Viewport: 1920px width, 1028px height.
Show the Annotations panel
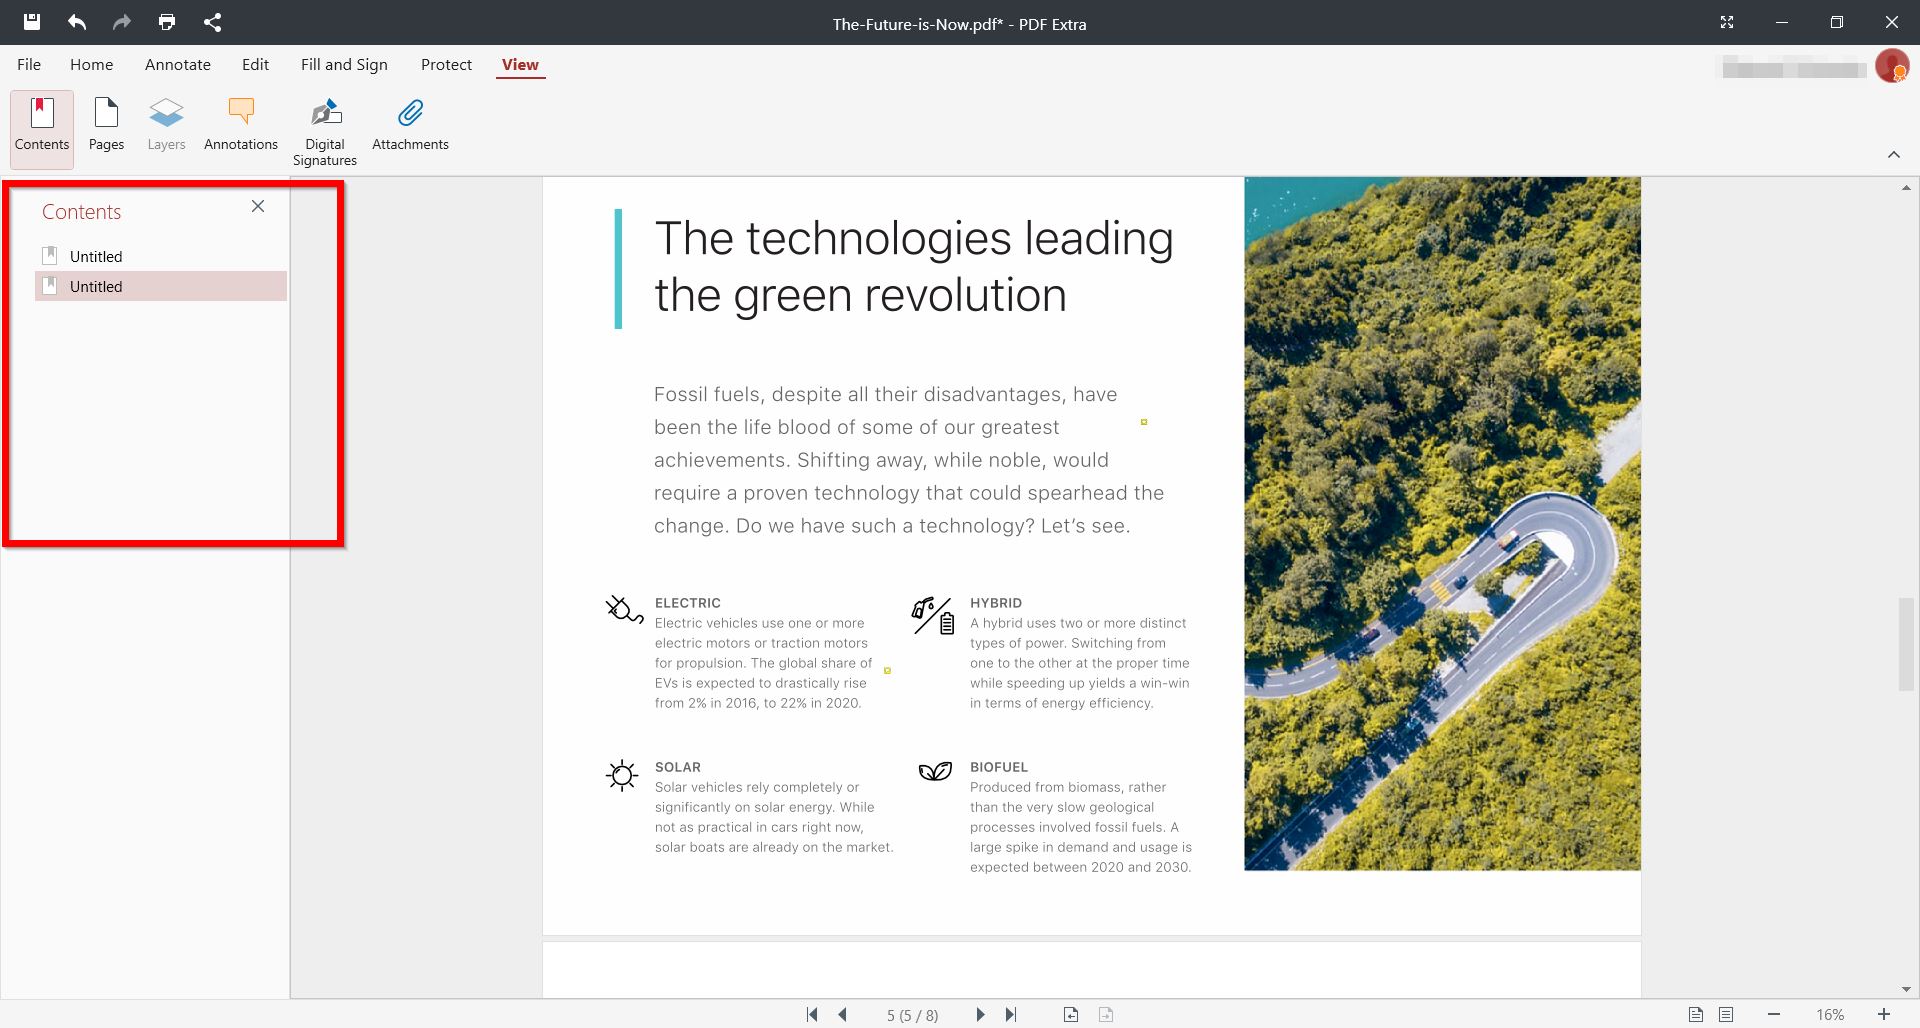tap(240, 127)
